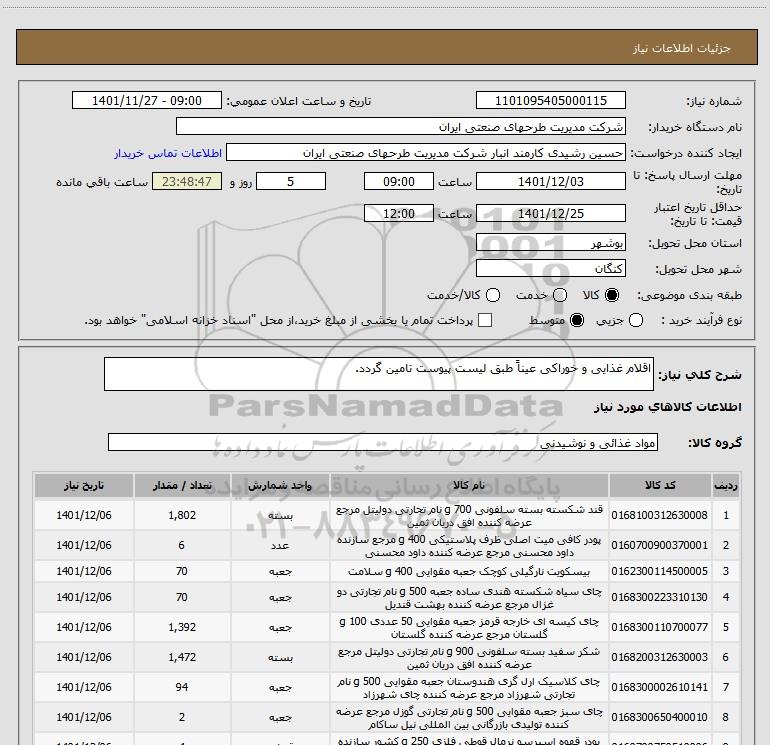Tick the اسناد خزانه اسلامی payment checkbox
Image resolution: width=770 pixels, height=745 pixels.
click(x=485, y=320)
